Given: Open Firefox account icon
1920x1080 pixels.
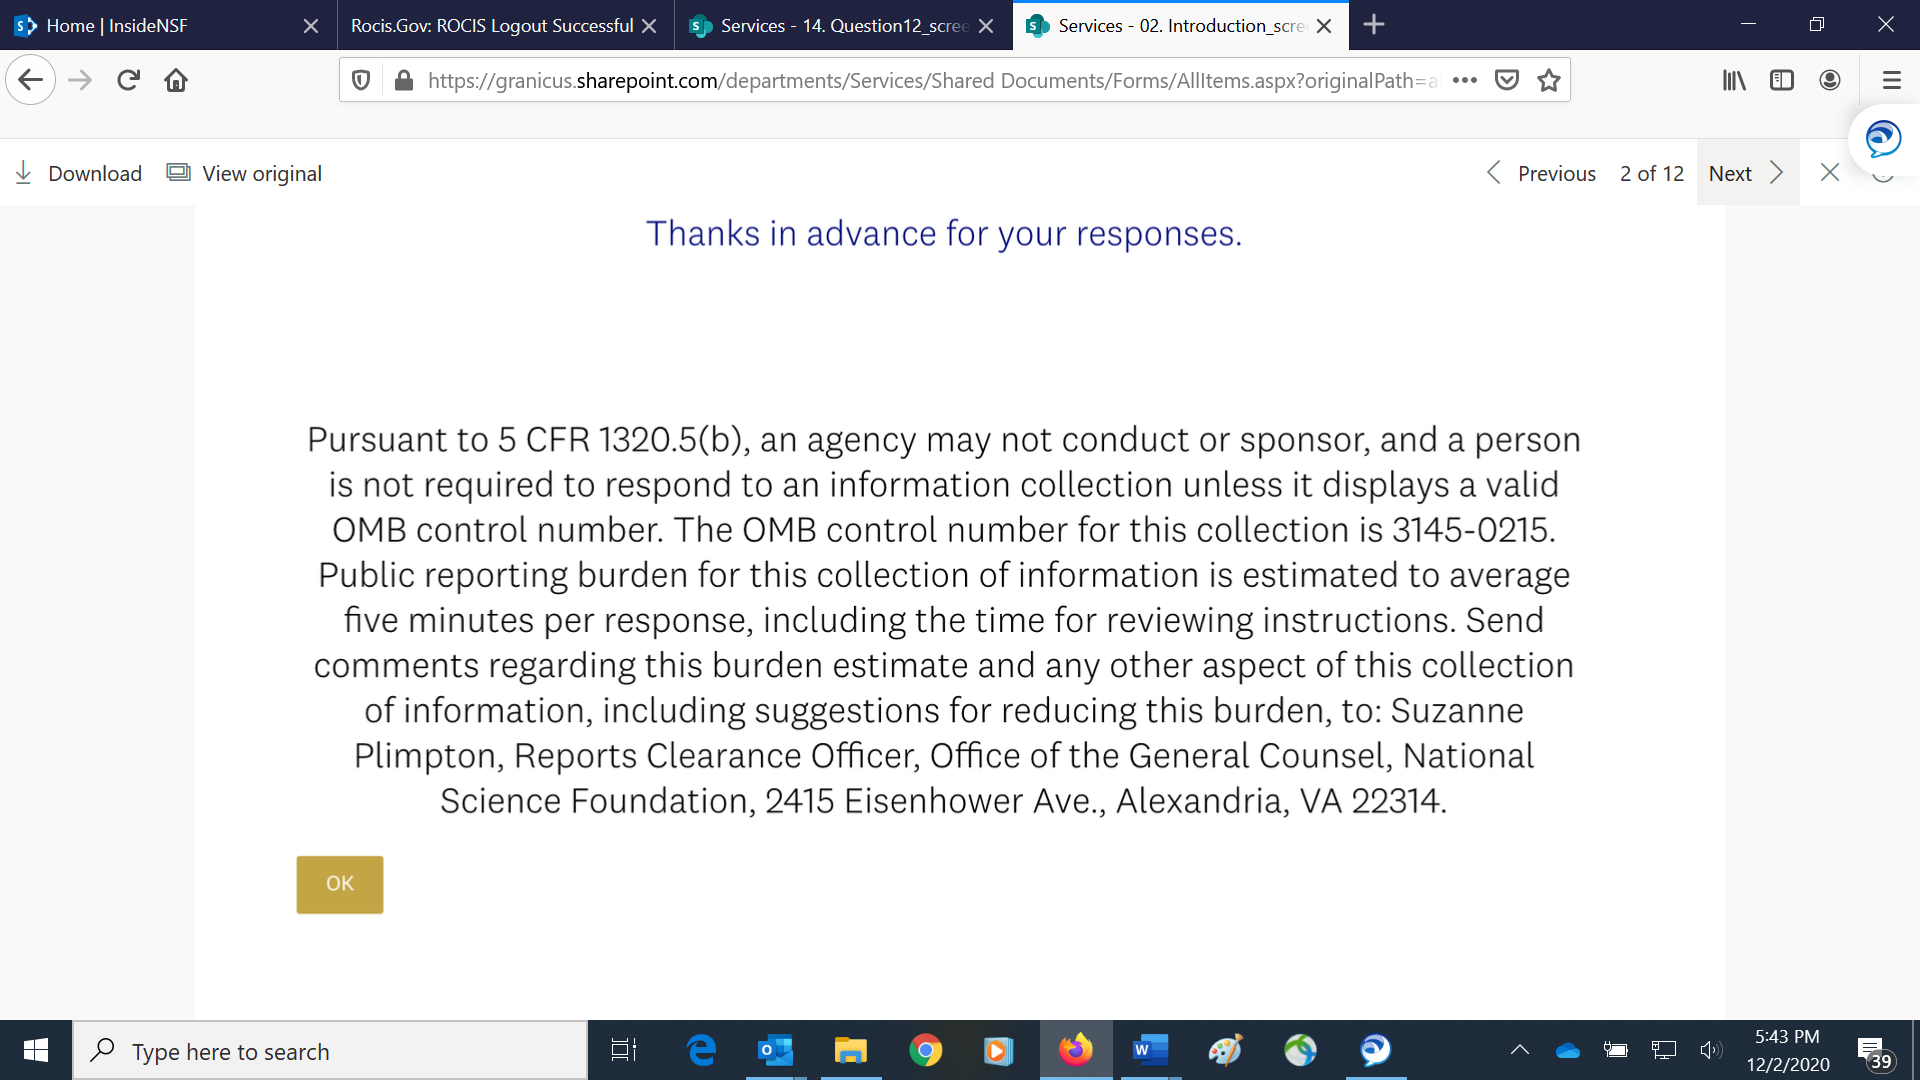Looking at the screenshot, I should tap(1829, 80).
